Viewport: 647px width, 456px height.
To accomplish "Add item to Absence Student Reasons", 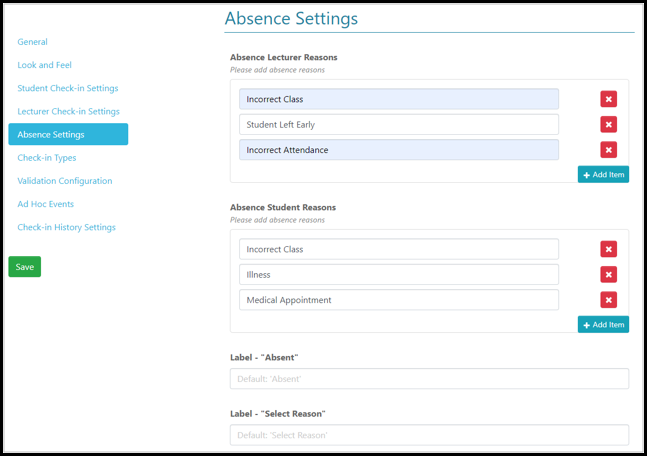I will pos(603,324).
